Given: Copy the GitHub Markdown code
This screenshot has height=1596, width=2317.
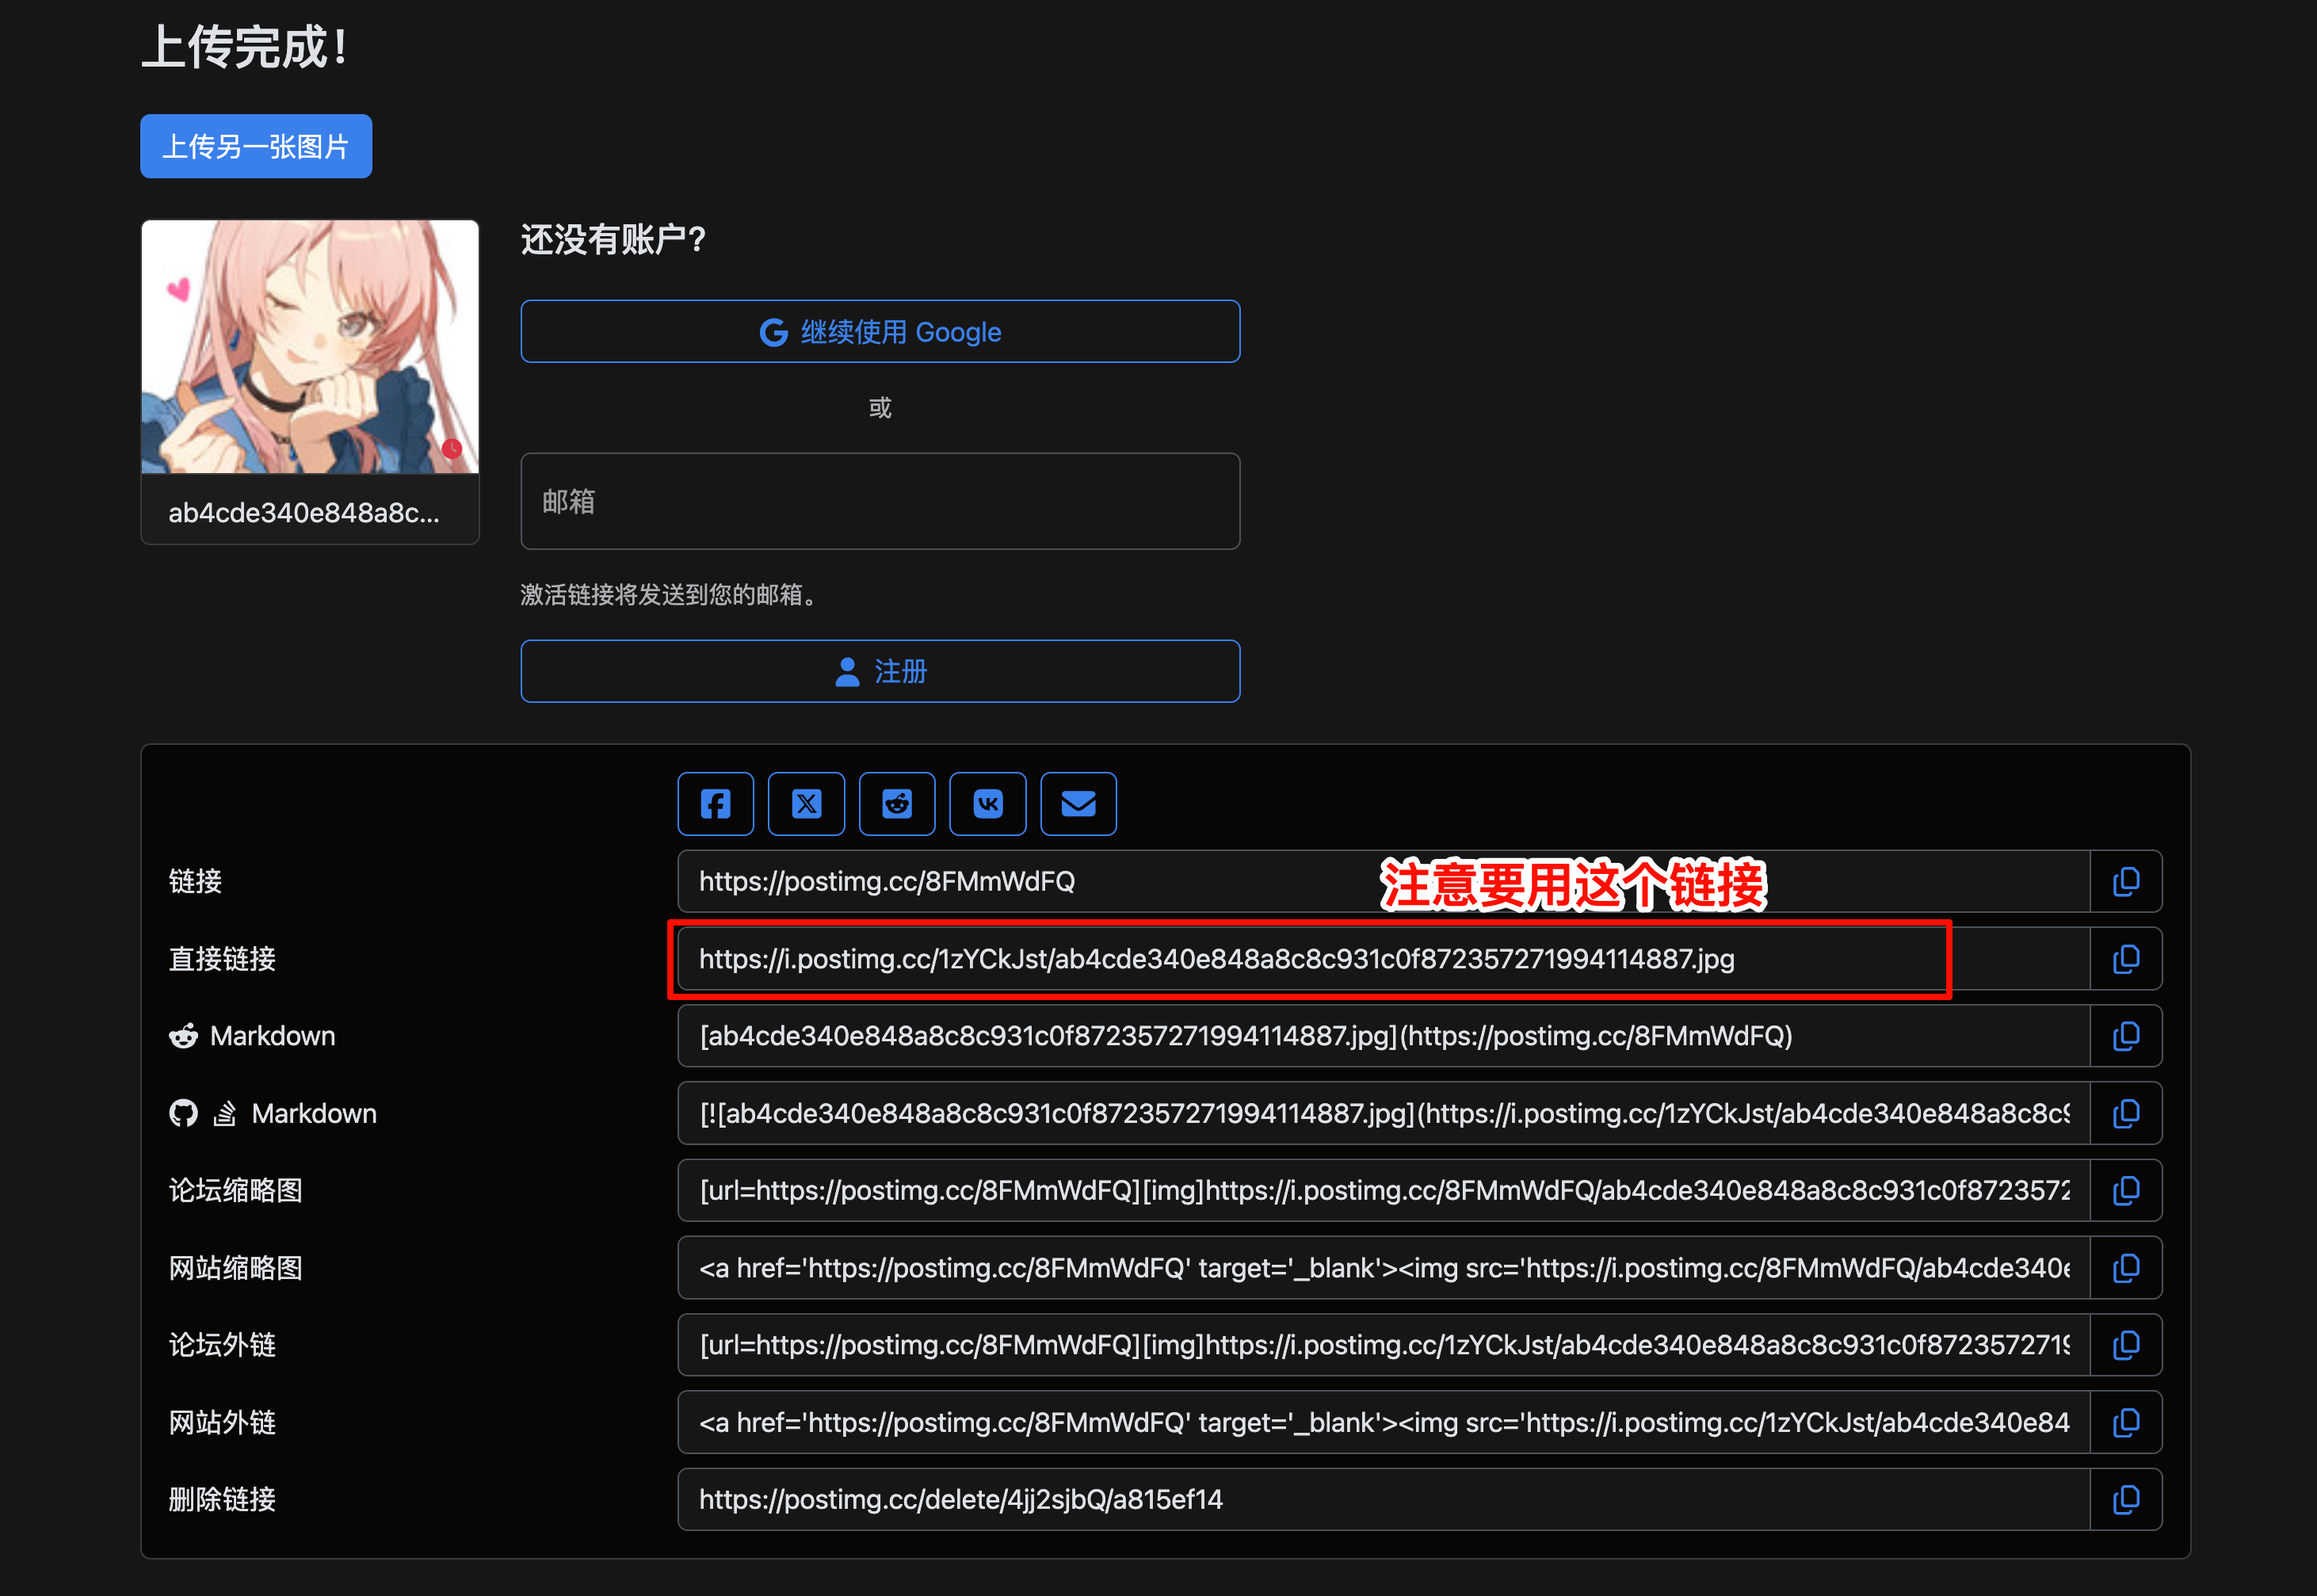Looking at the screenshot, I should click(x=2126, y=1113).
